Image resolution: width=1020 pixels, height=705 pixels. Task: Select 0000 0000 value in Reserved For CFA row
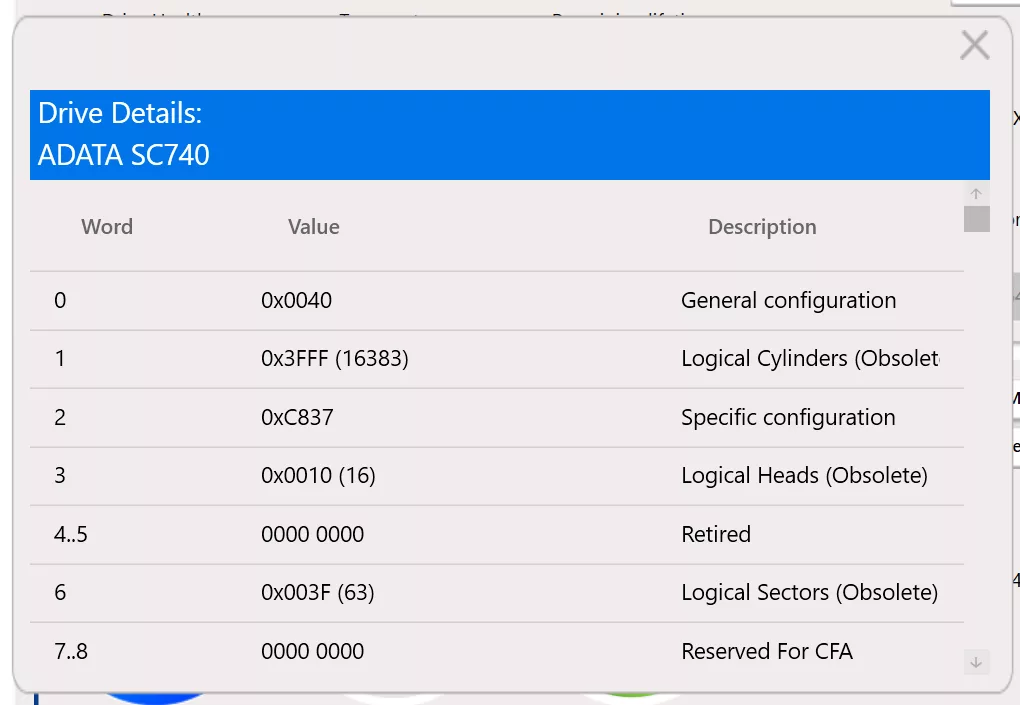tap(312, 652)
